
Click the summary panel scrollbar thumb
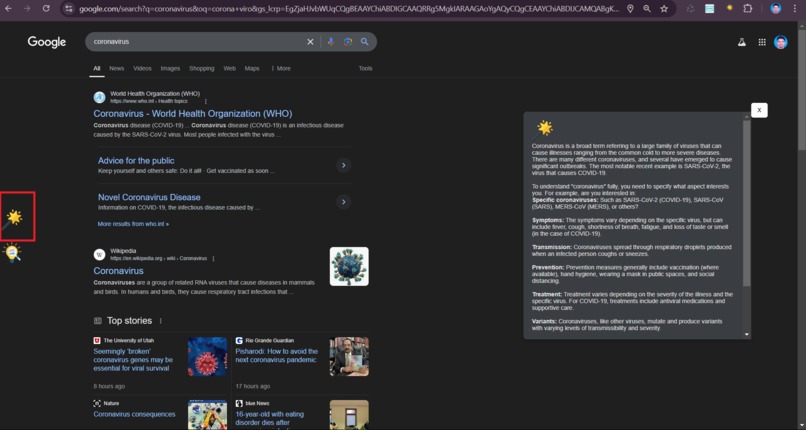746,203
